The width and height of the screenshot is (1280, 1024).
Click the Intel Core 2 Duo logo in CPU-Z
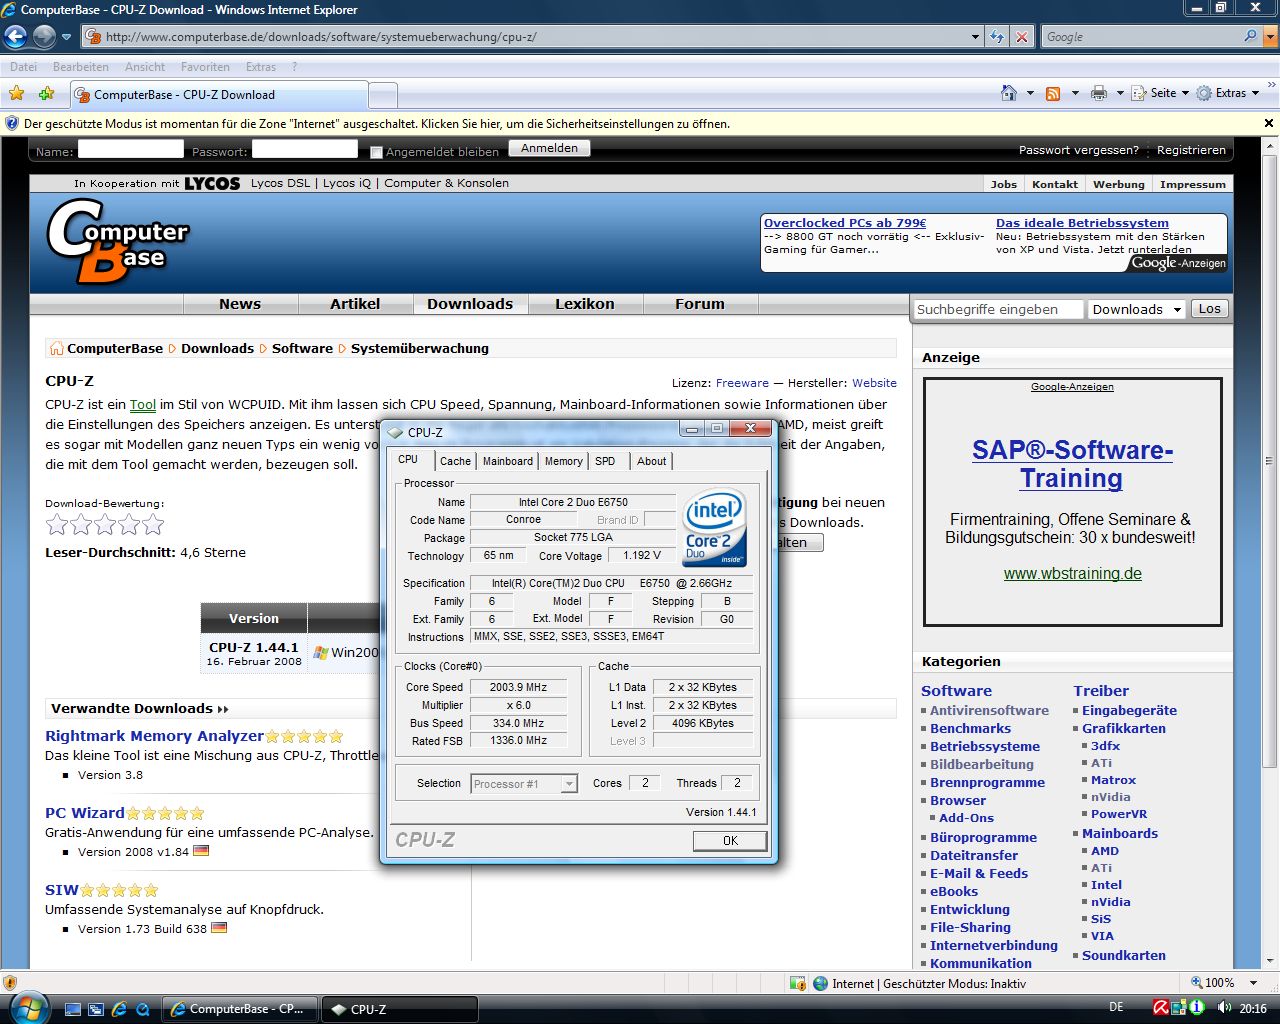pyautogui.click(x=714, y=527)
